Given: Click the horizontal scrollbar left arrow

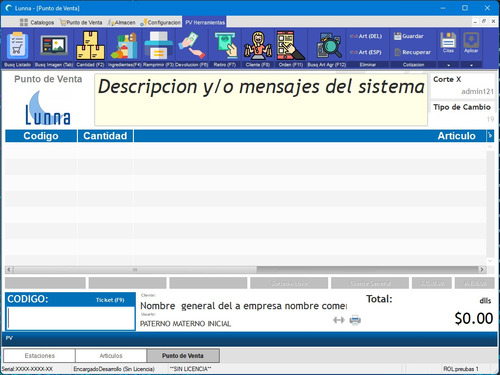Looking at the screenshot, I should (9, 269).
